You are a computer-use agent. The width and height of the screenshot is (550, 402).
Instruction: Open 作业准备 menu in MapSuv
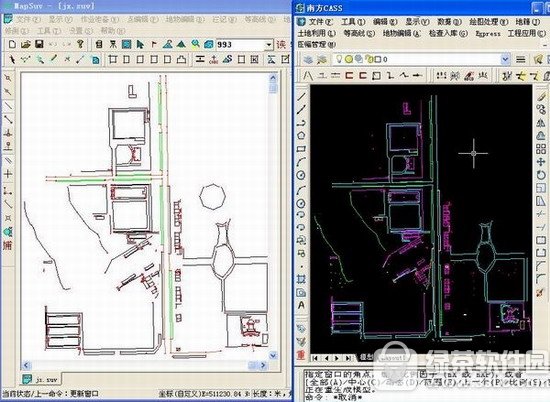[100, 19]
